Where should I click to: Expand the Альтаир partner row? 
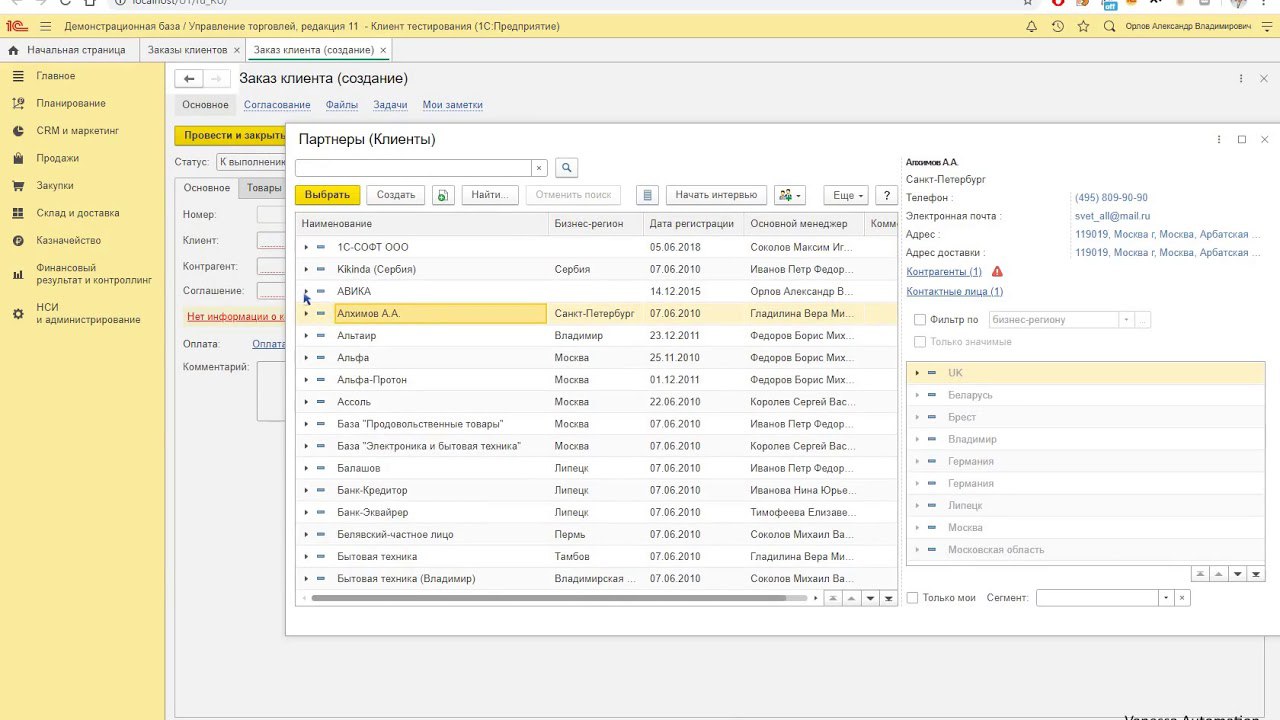pyautogui.click(x=306, y=336)
